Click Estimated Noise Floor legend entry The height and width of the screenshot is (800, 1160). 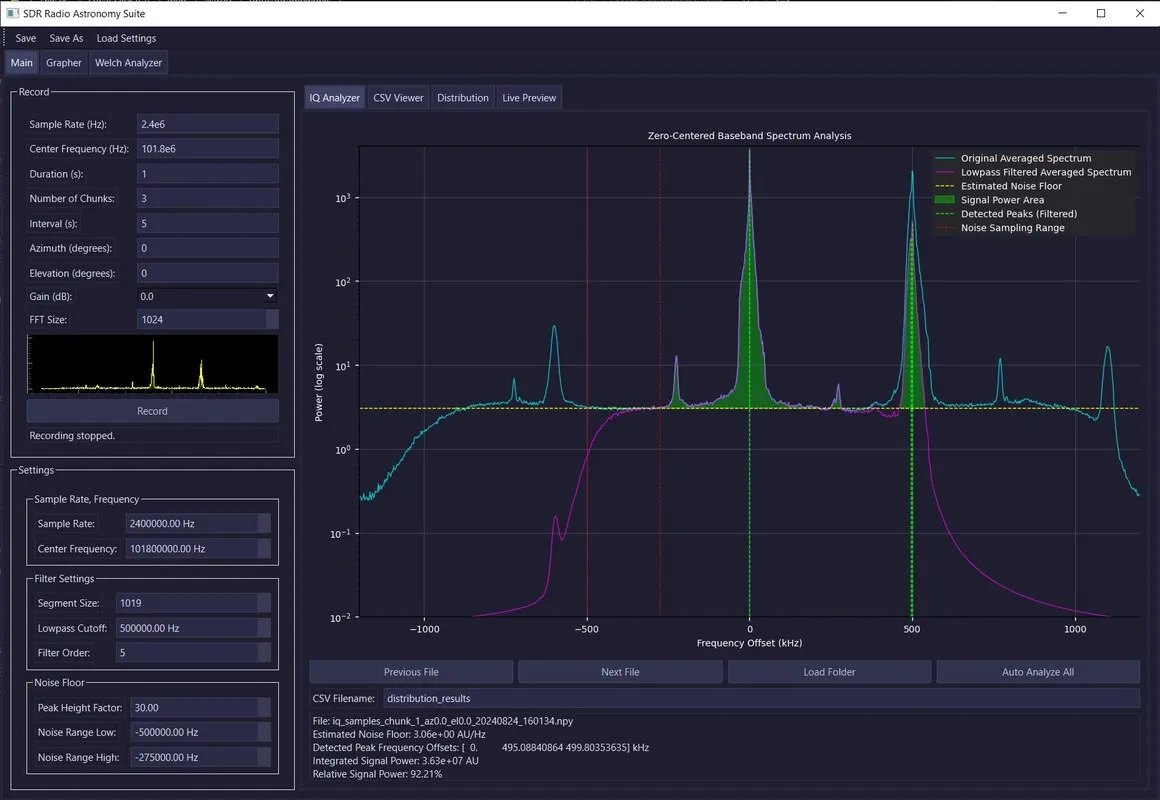click(999, 186)
